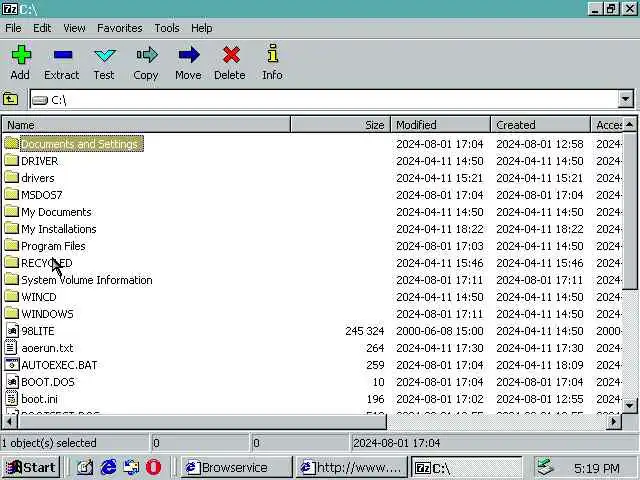Click the DRIVER folder icon
The image size is (640, 480).
12,160
